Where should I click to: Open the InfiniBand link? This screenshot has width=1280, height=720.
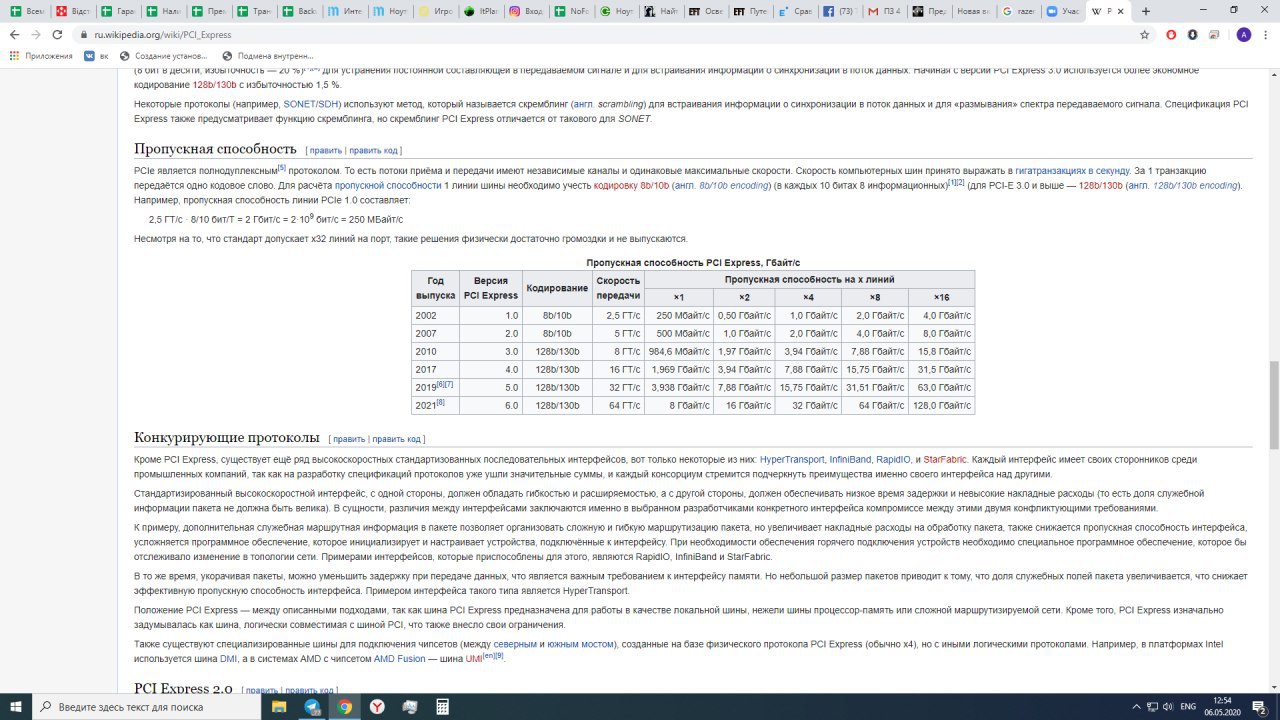pyautogui.click(x=851, y=459)
